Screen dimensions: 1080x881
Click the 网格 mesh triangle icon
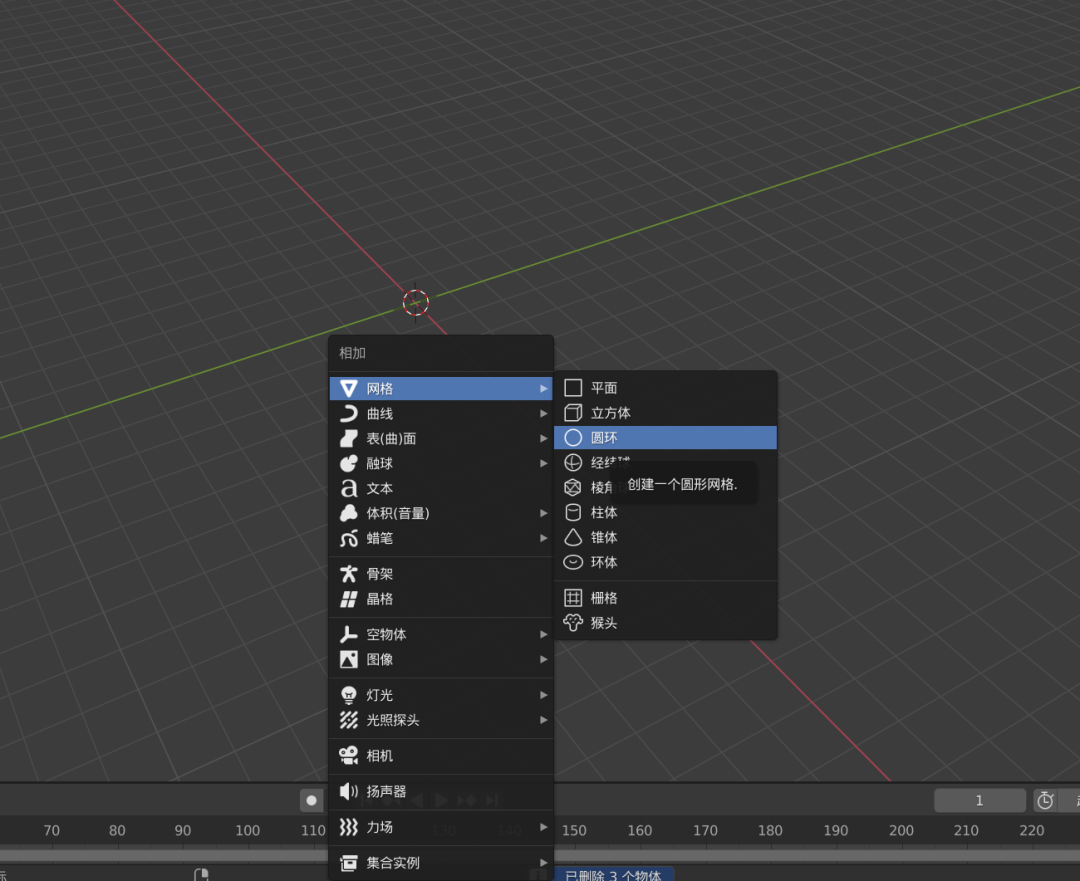(349, 388)
